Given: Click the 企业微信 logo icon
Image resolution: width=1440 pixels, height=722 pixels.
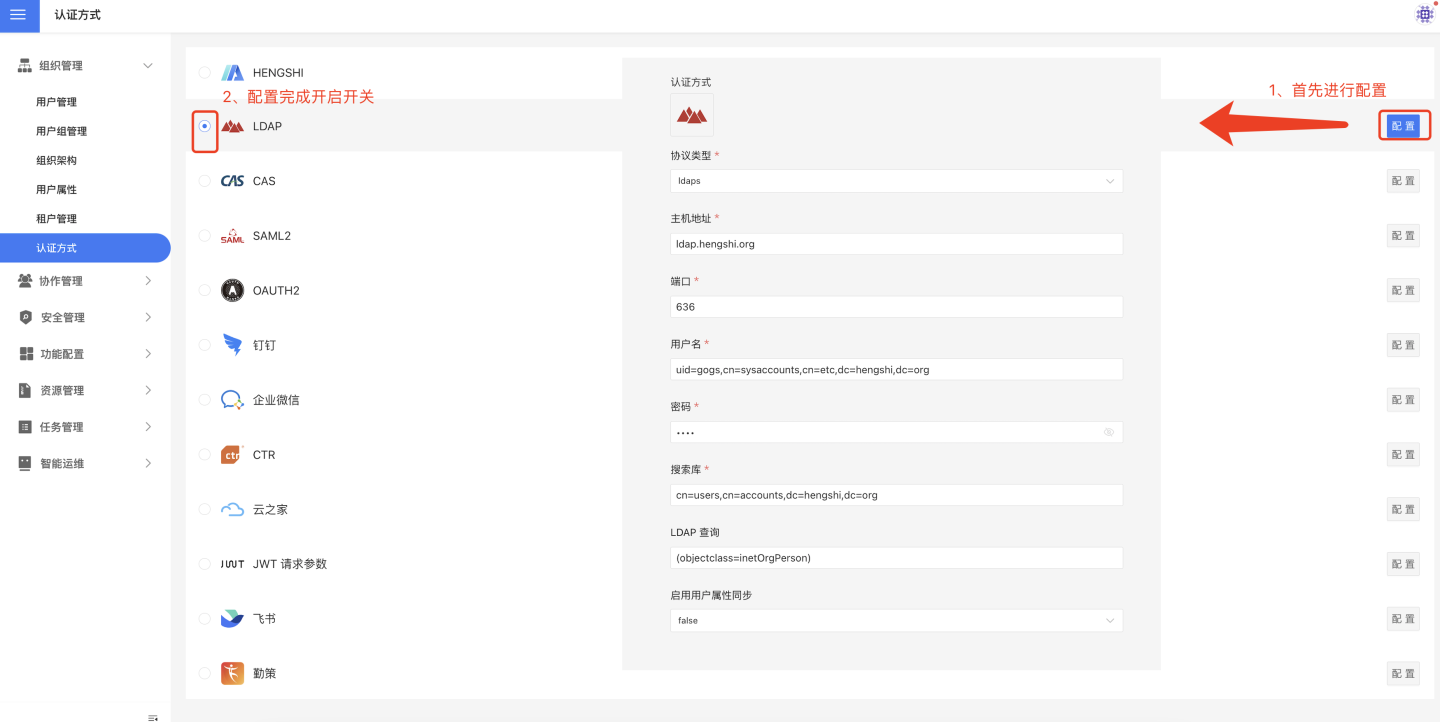Looking at the screenshot, I should 232,400.
